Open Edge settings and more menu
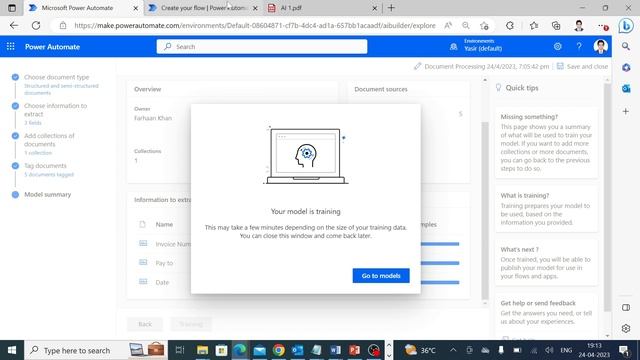Image resolution: width=640 pixels, height=360 pixels. 603,26
